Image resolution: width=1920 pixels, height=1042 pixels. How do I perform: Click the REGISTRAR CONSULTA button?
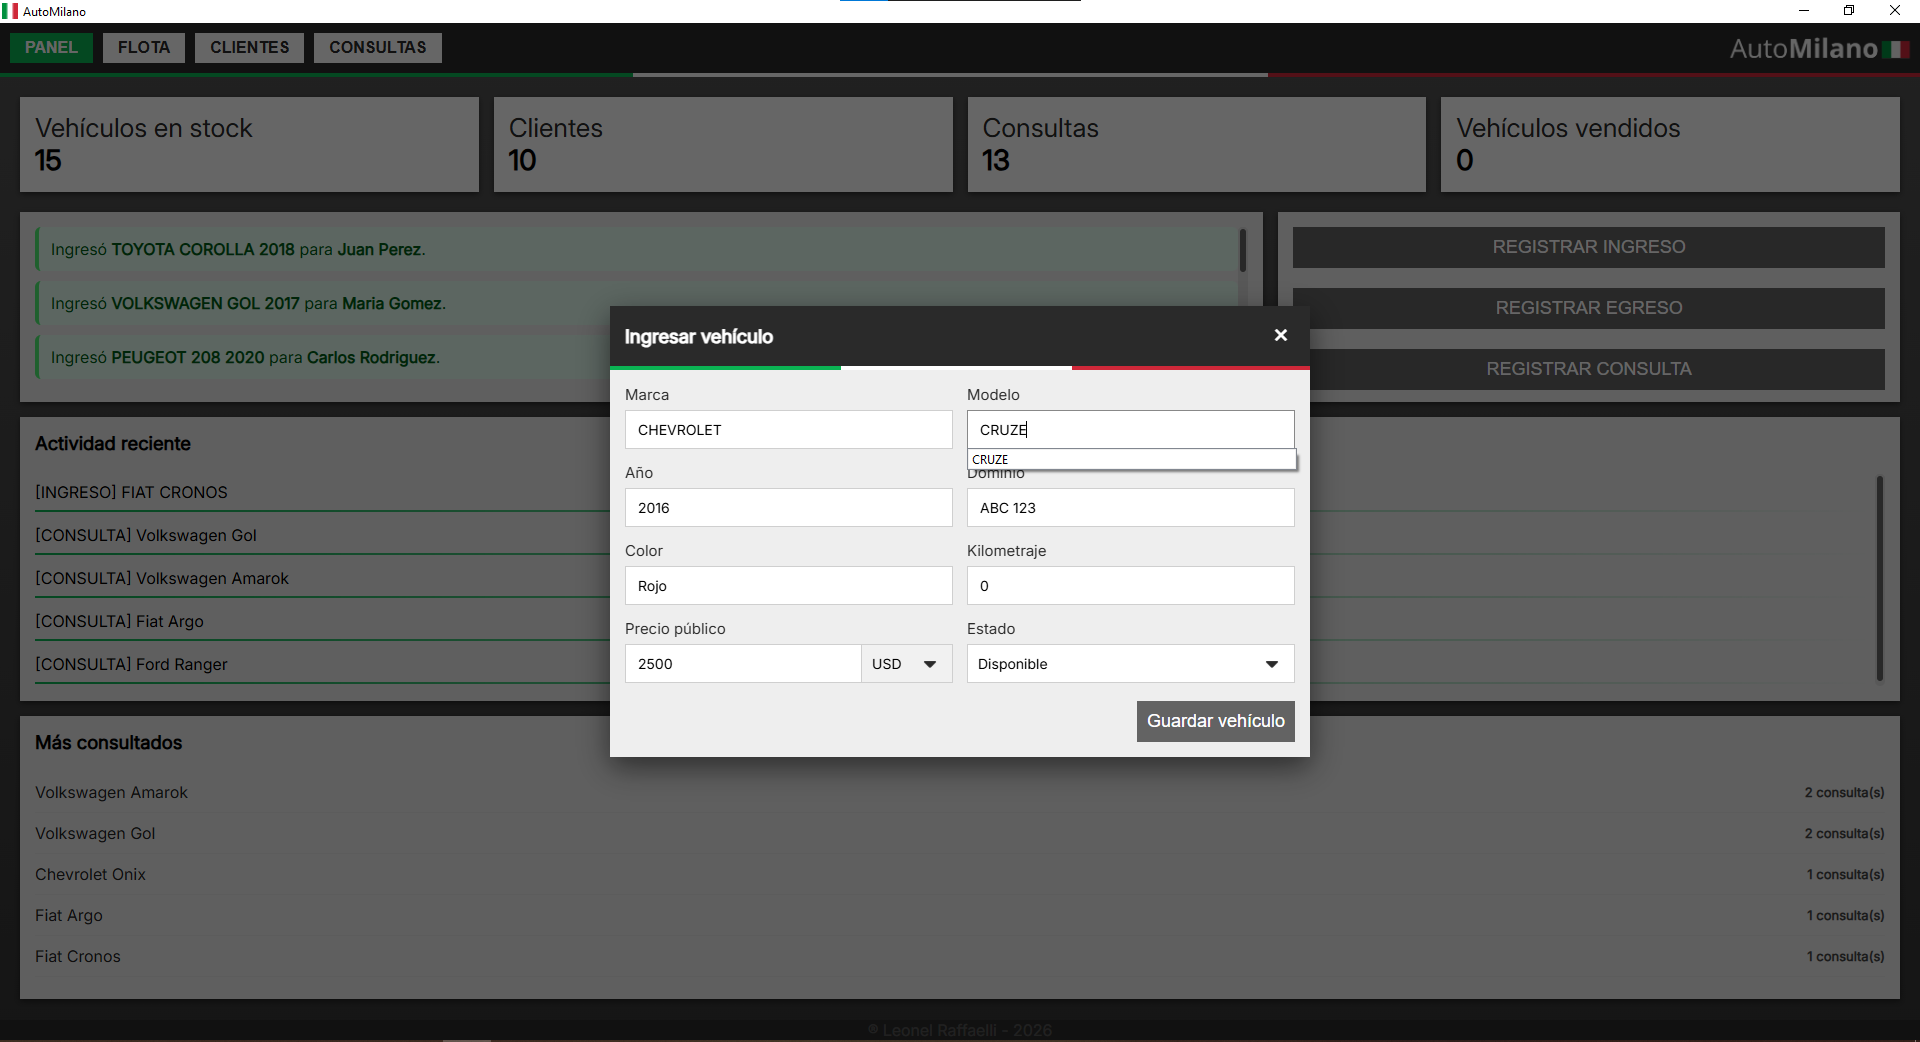[x=1588, y=369]
